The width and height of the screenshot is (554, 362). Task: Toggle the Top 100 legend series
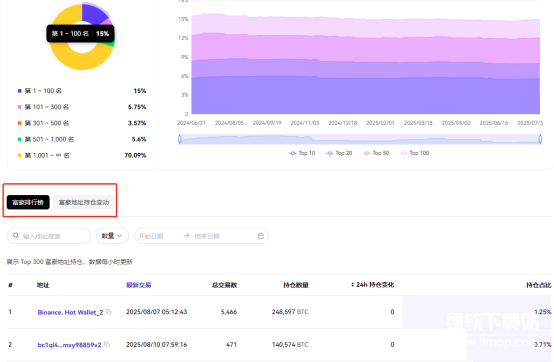(415, 153)
